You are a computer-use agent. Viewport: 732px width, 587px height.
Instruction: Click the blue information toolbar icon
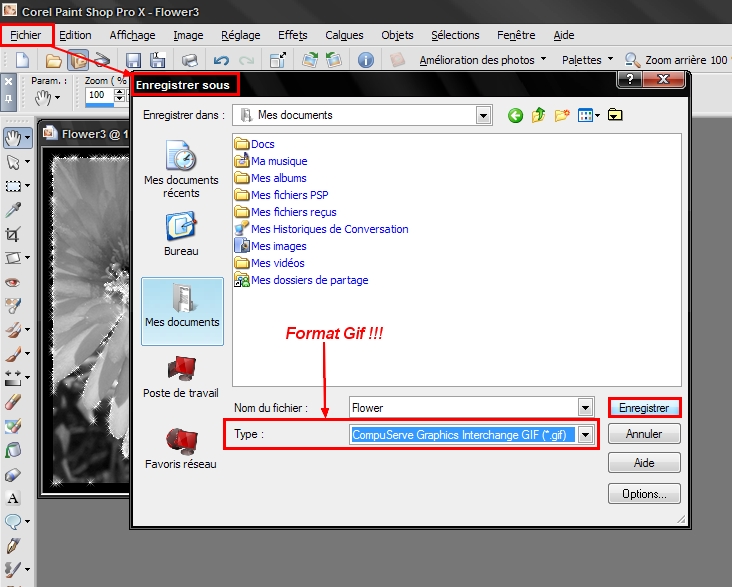(x=366, y=60)
